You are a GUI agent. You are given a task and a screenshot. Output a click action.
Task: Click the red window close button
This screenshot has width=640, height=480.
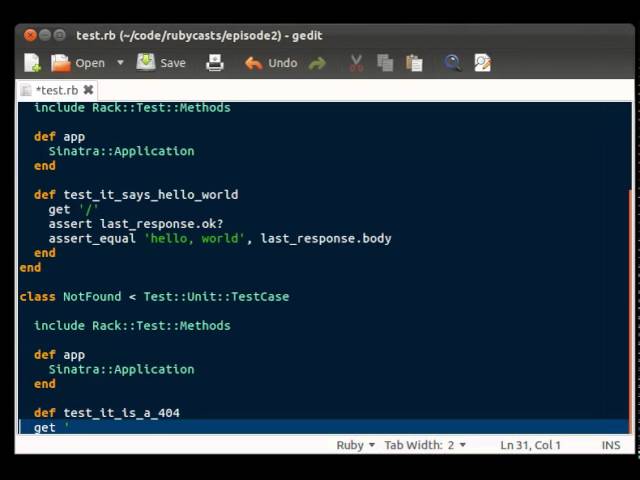click(x=30, y=36)
